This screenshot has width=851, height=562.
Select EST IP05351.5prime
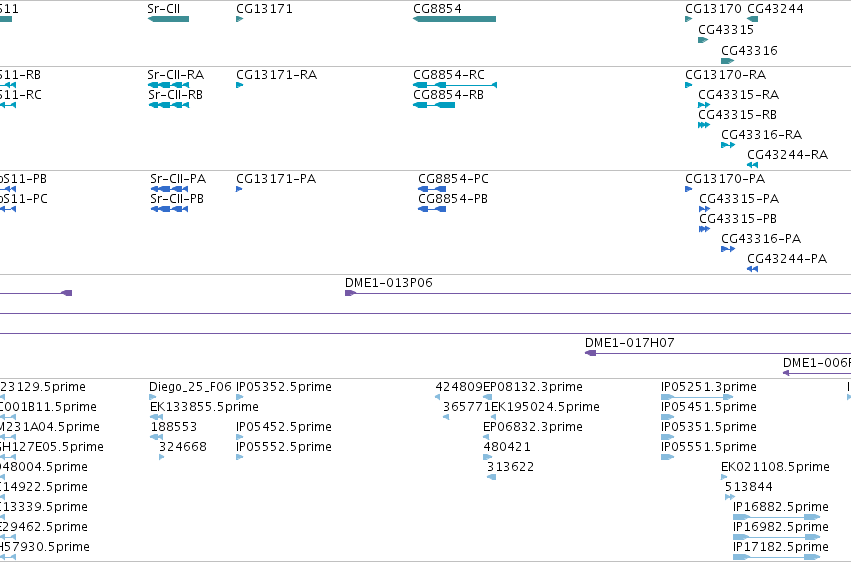coord(708,427)
